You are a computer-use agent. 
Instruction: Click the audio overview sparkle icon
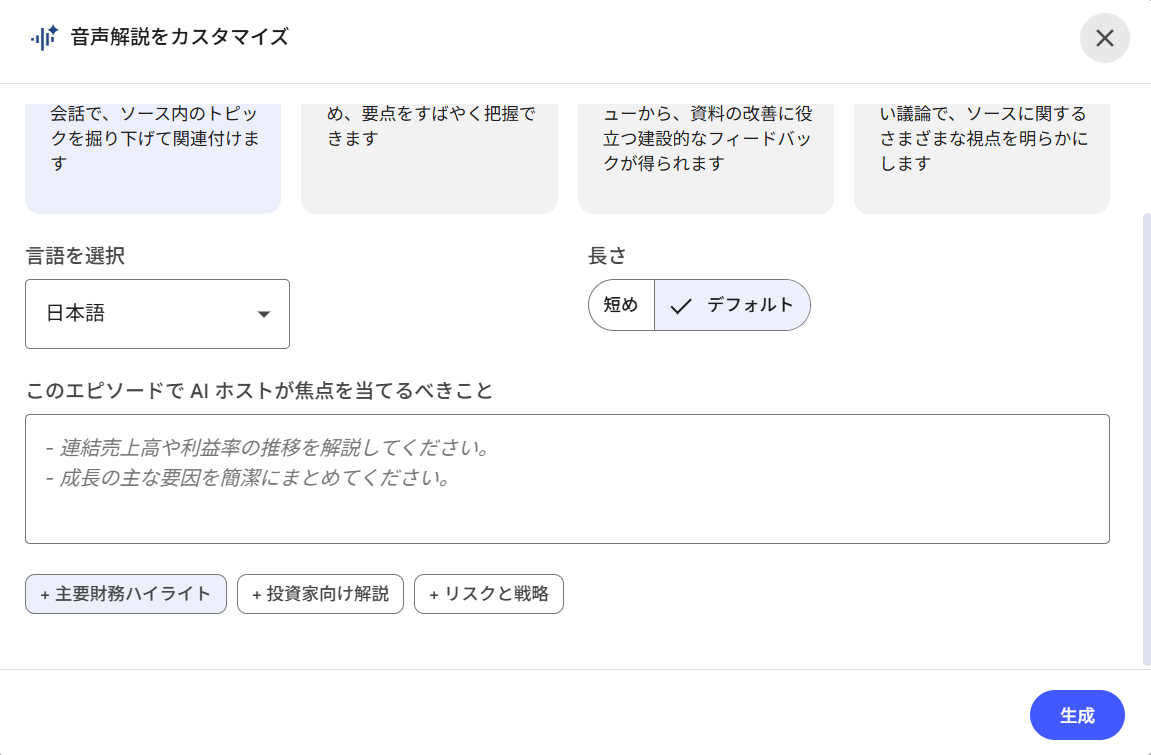(44, 38)
